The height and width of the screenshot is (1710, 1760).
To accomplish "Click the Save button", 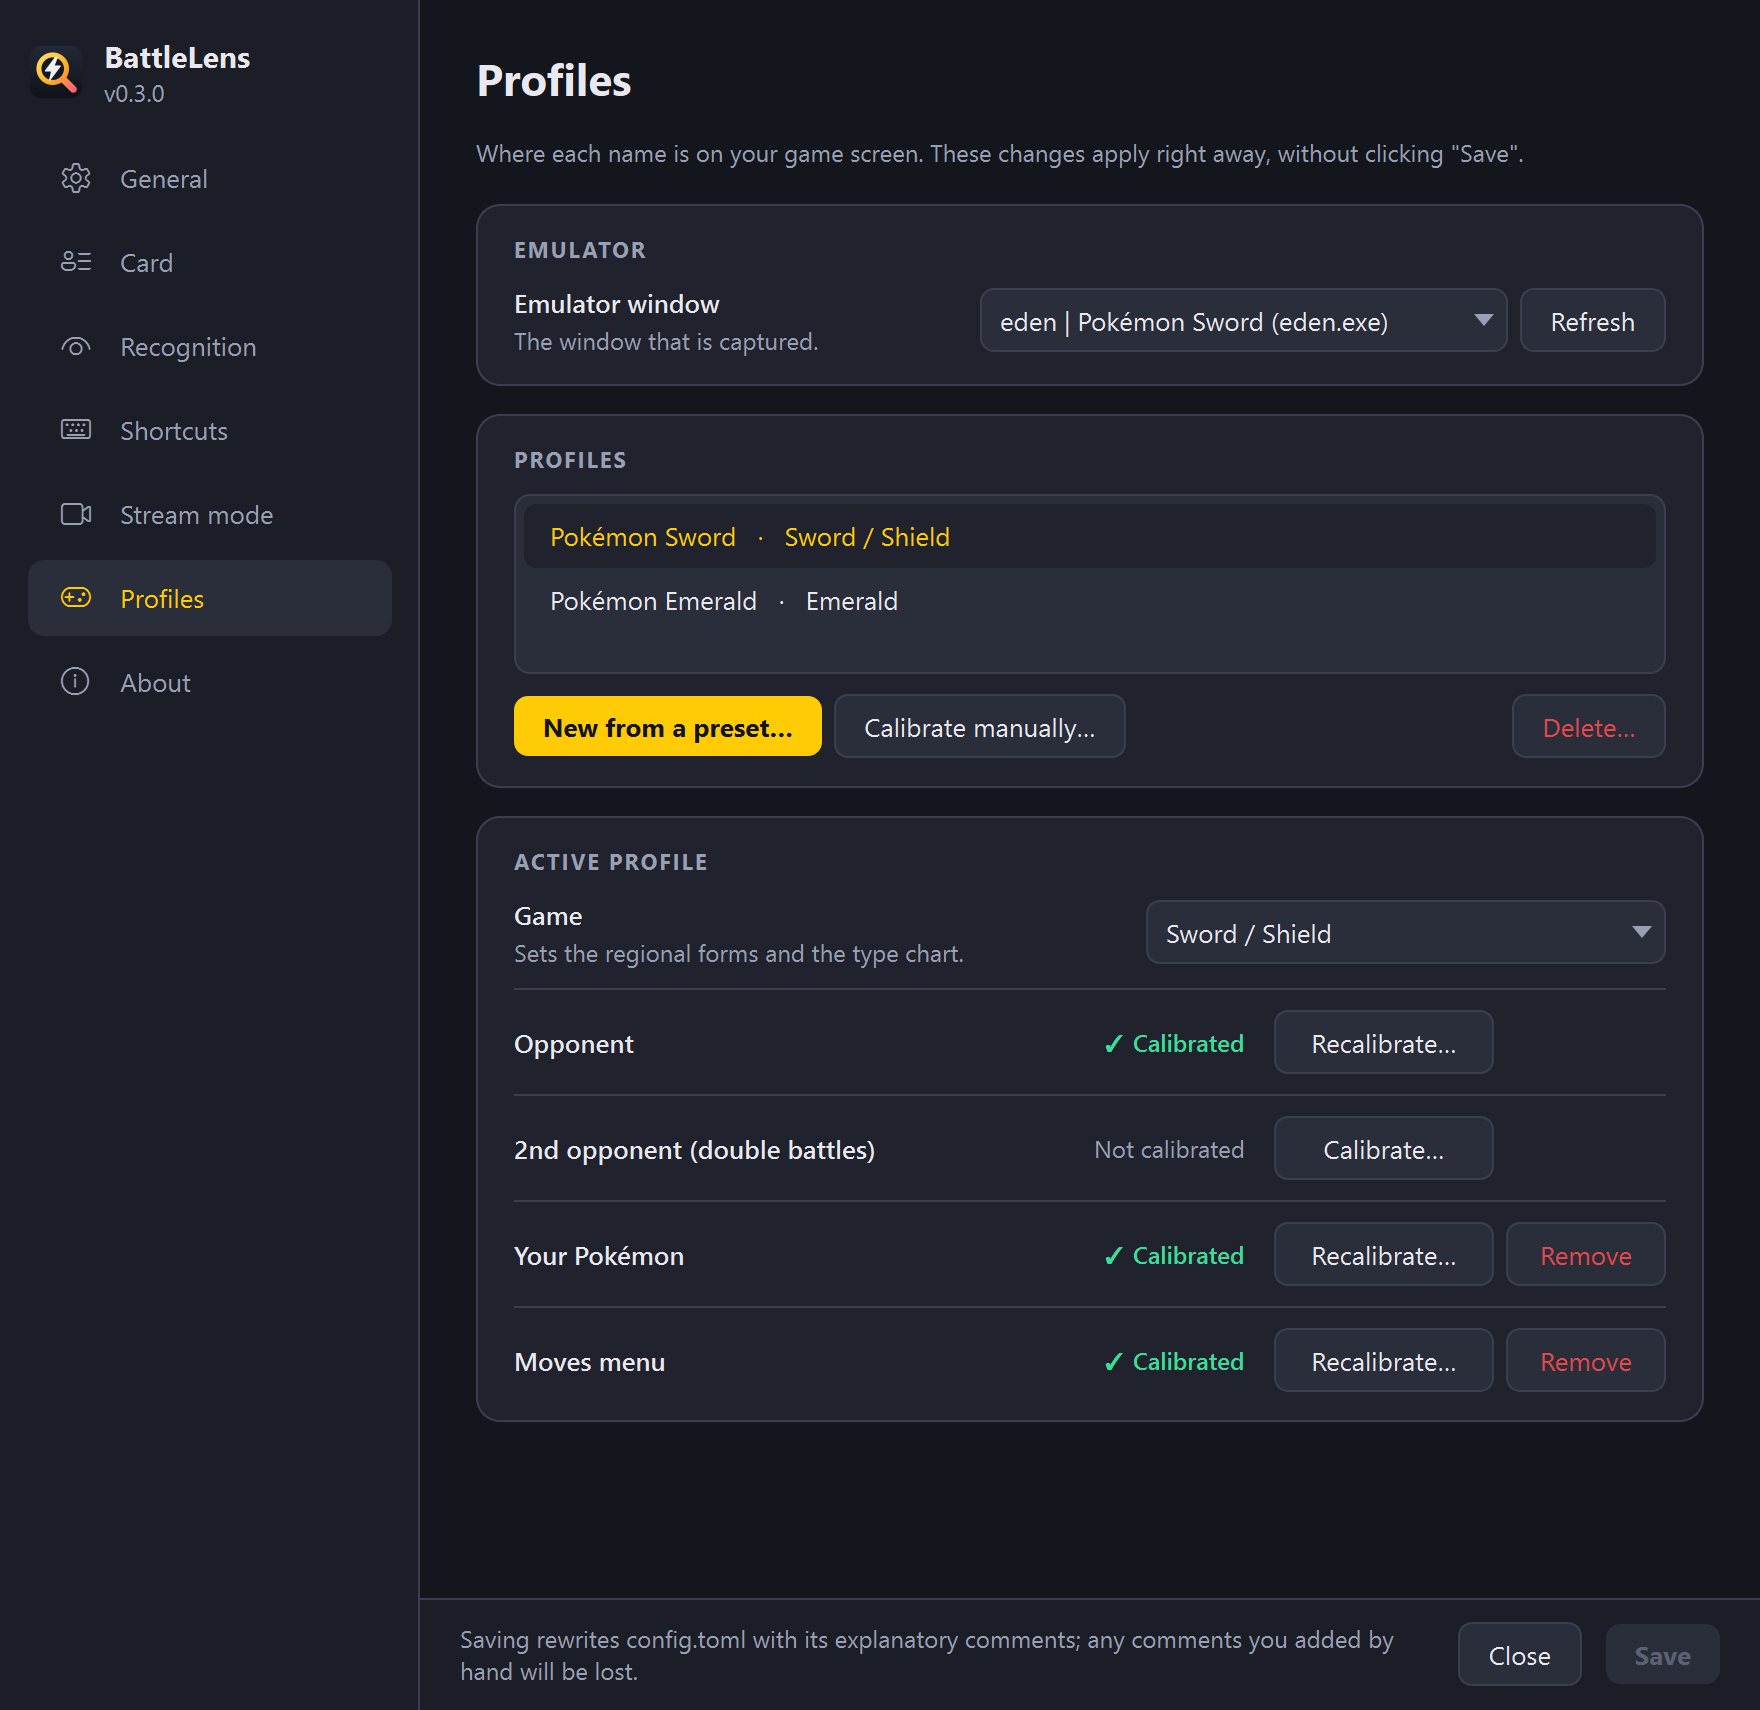I will tap(1662, 1655).
